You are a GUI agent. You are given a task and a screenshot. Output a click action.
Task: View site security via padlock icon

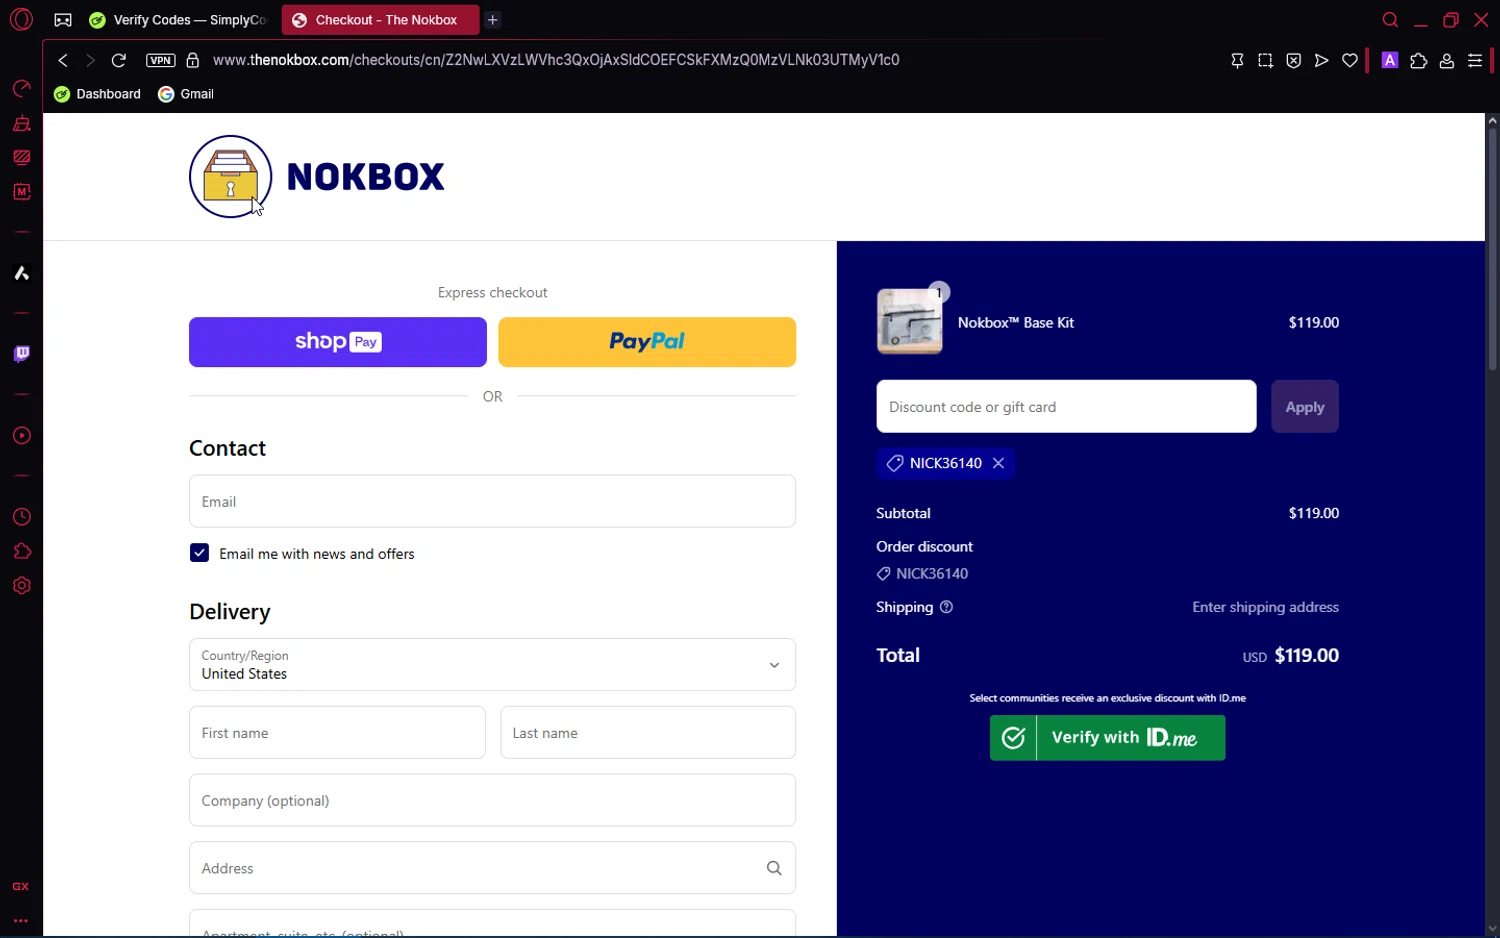point(193,60)
